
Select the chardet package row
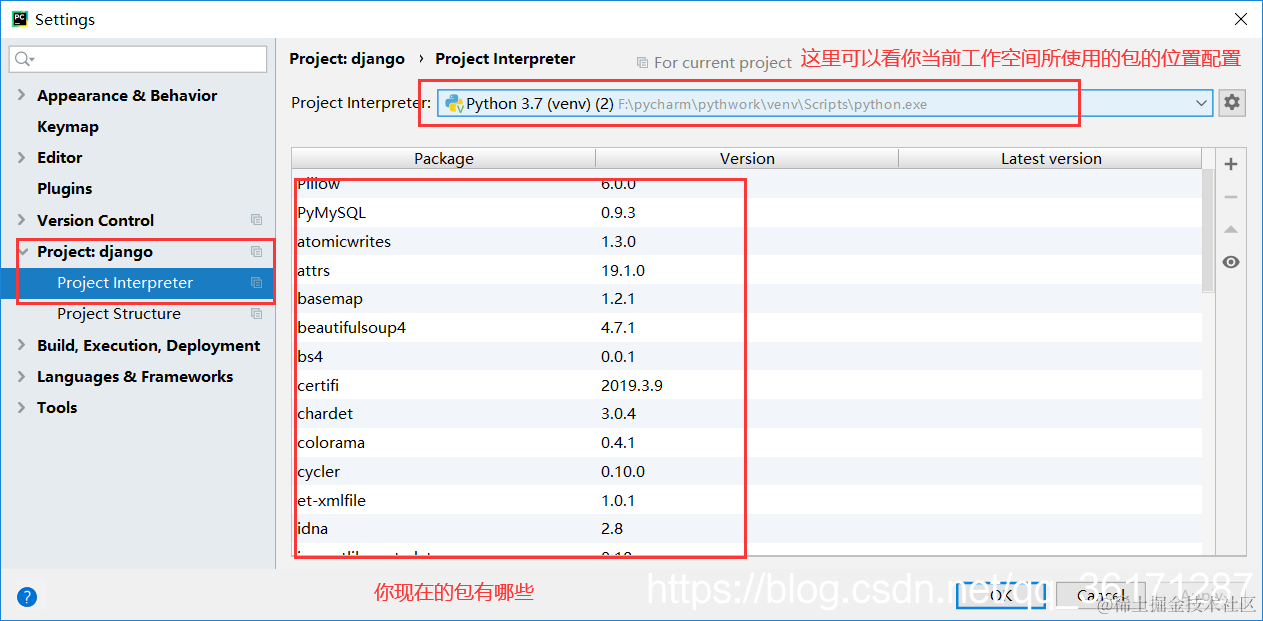tap(747, 414)
